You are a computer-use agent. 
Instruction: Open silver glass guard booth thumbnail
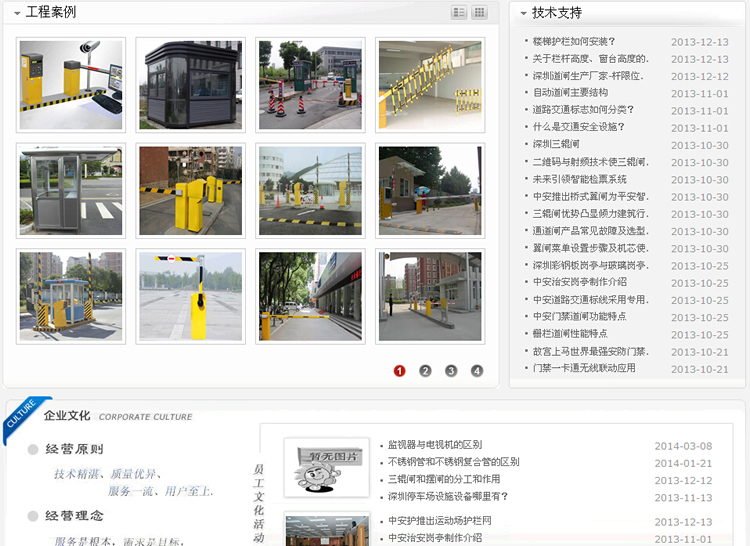pos(71,190)
